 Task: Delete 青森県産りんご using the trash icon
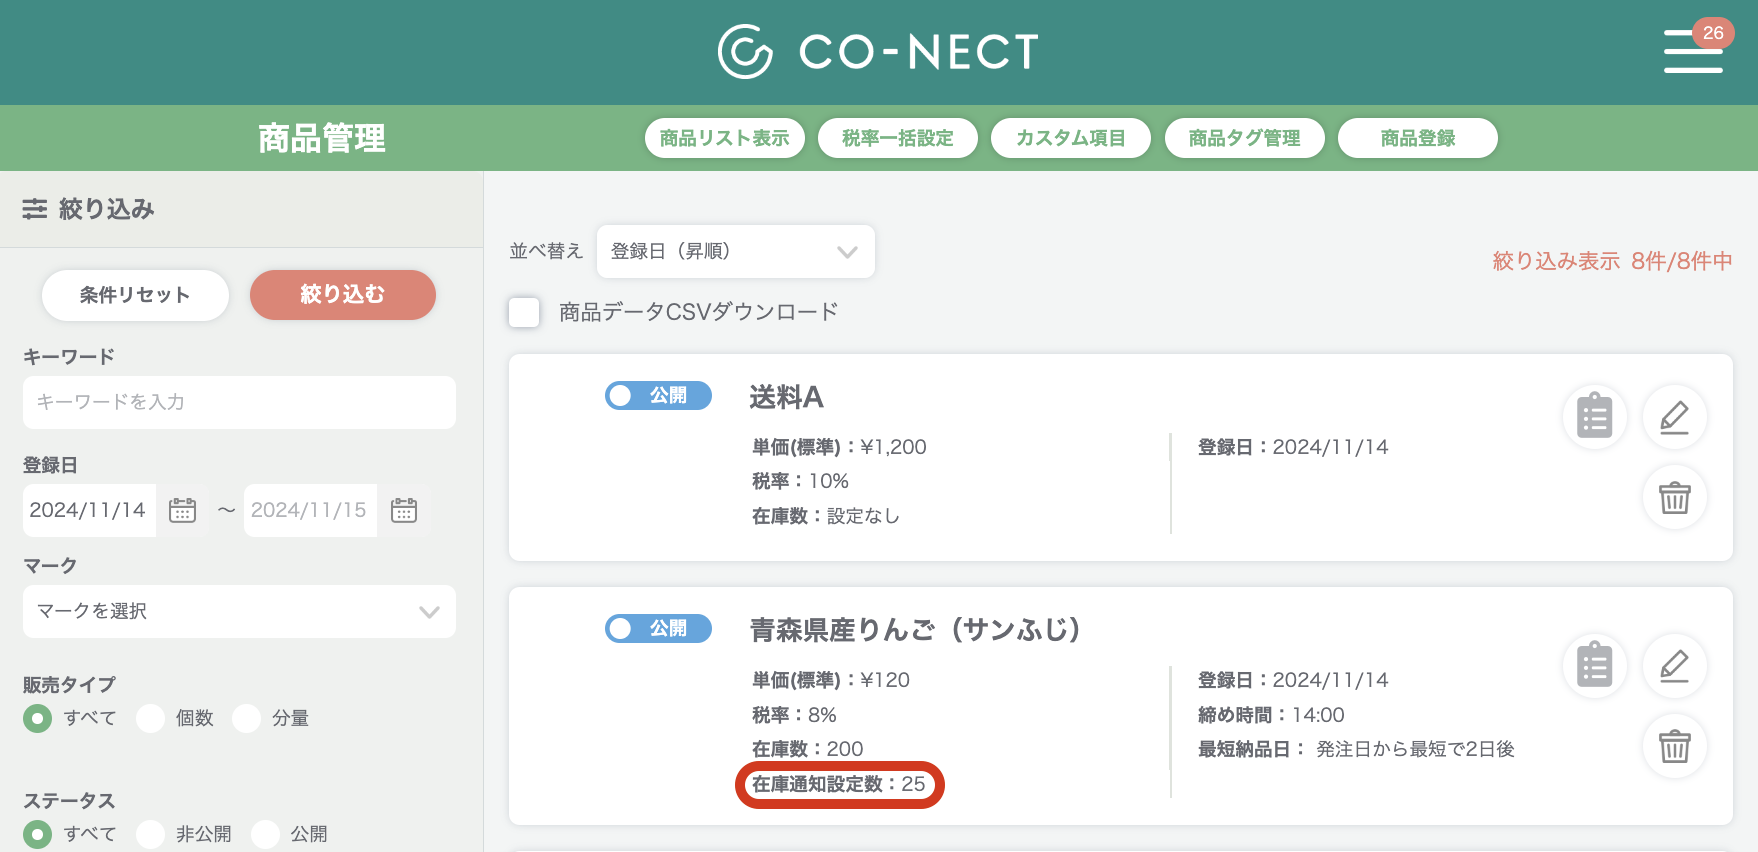point(1675,746)
